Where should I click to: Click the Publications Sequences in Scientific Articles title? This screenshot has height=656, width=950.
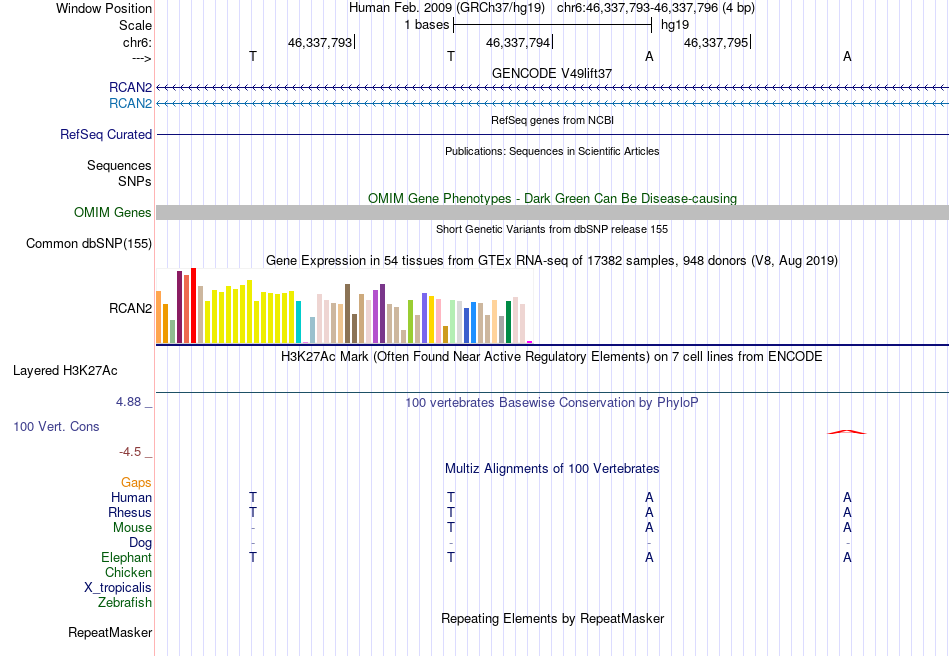(552, 151)
